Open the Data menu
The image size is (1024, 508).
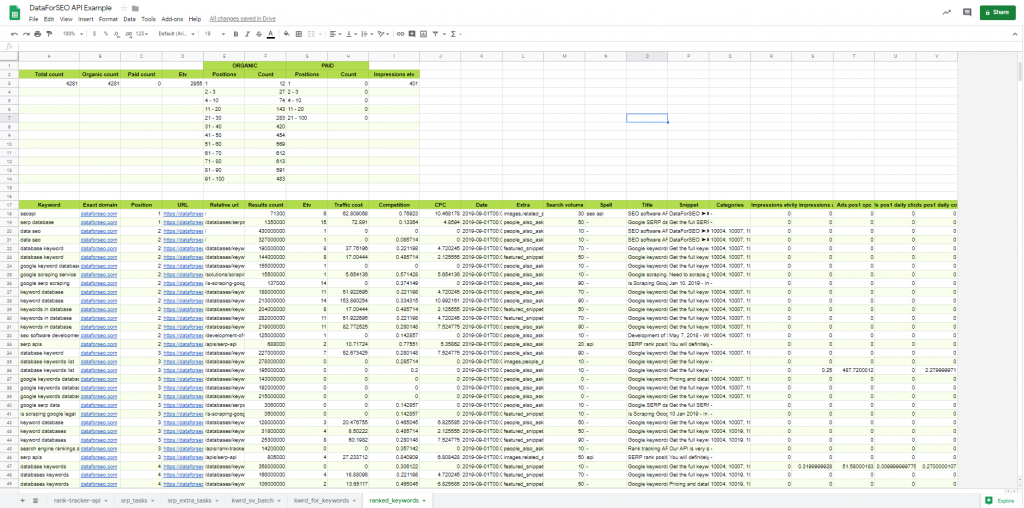point(129,19)
